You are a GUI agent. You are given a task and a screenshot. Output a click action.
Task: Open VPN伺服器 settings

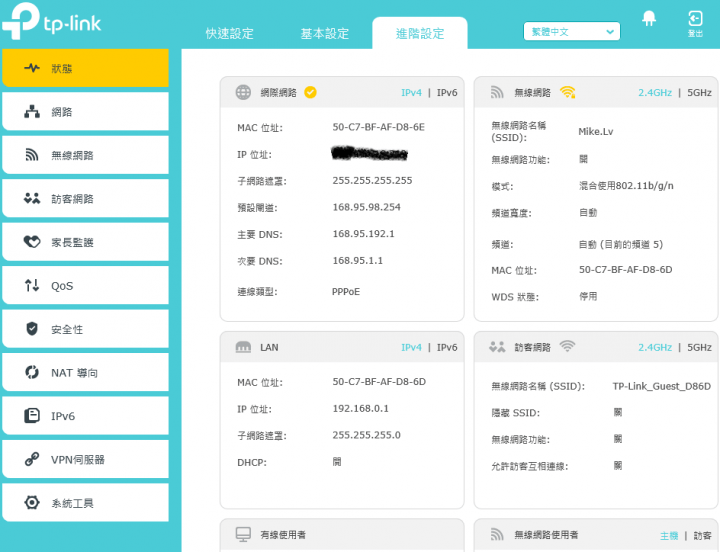[85, 459]
